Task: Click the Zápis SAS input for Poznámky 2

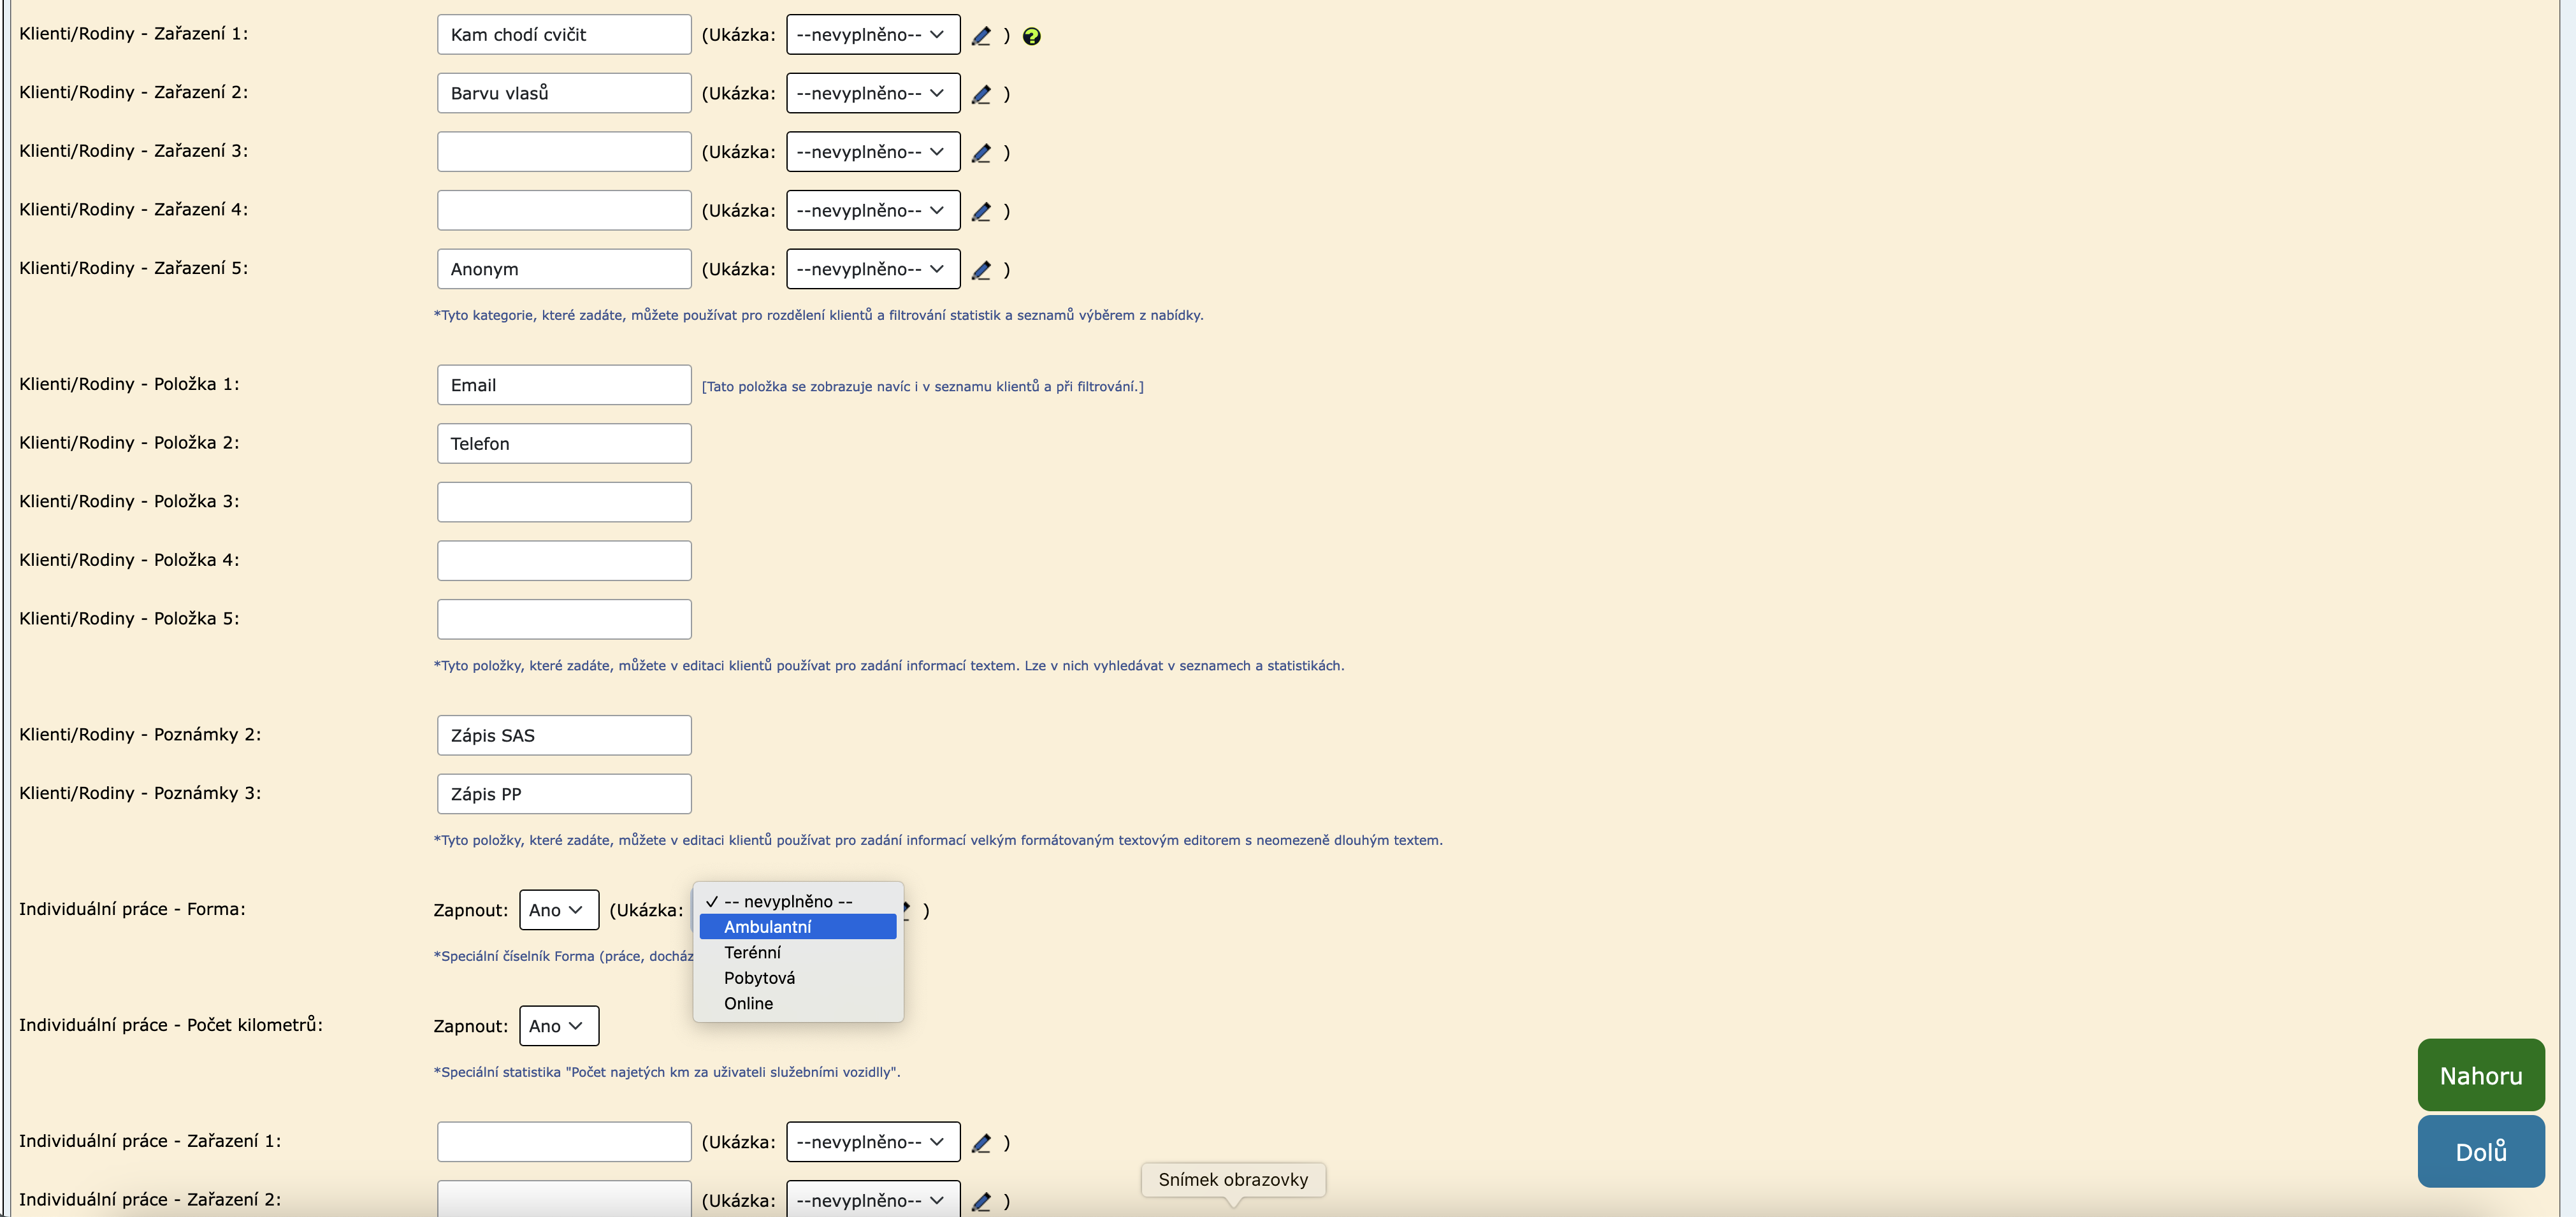Action: click(x=564, y=735)
